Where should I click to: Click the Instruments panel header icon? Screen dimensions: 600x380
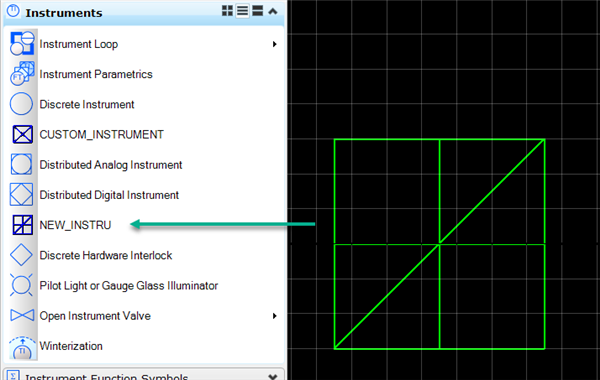(13, 11)
